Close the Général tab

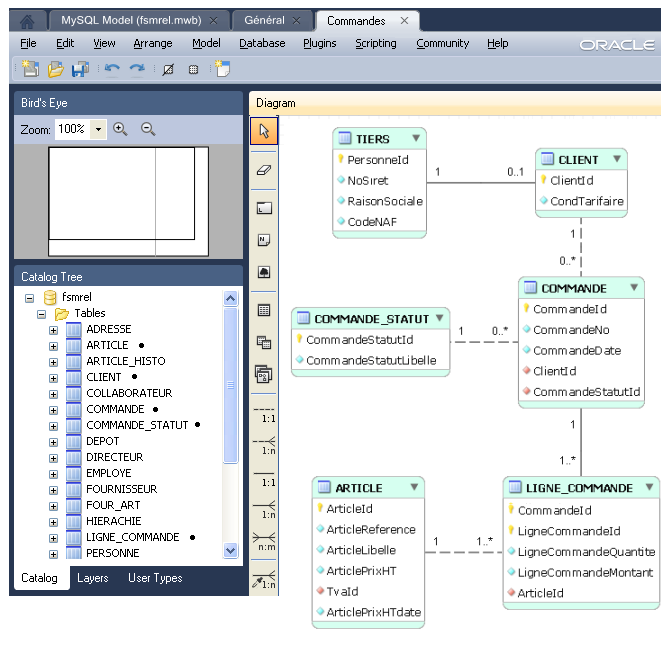click(x=300, y=21)
